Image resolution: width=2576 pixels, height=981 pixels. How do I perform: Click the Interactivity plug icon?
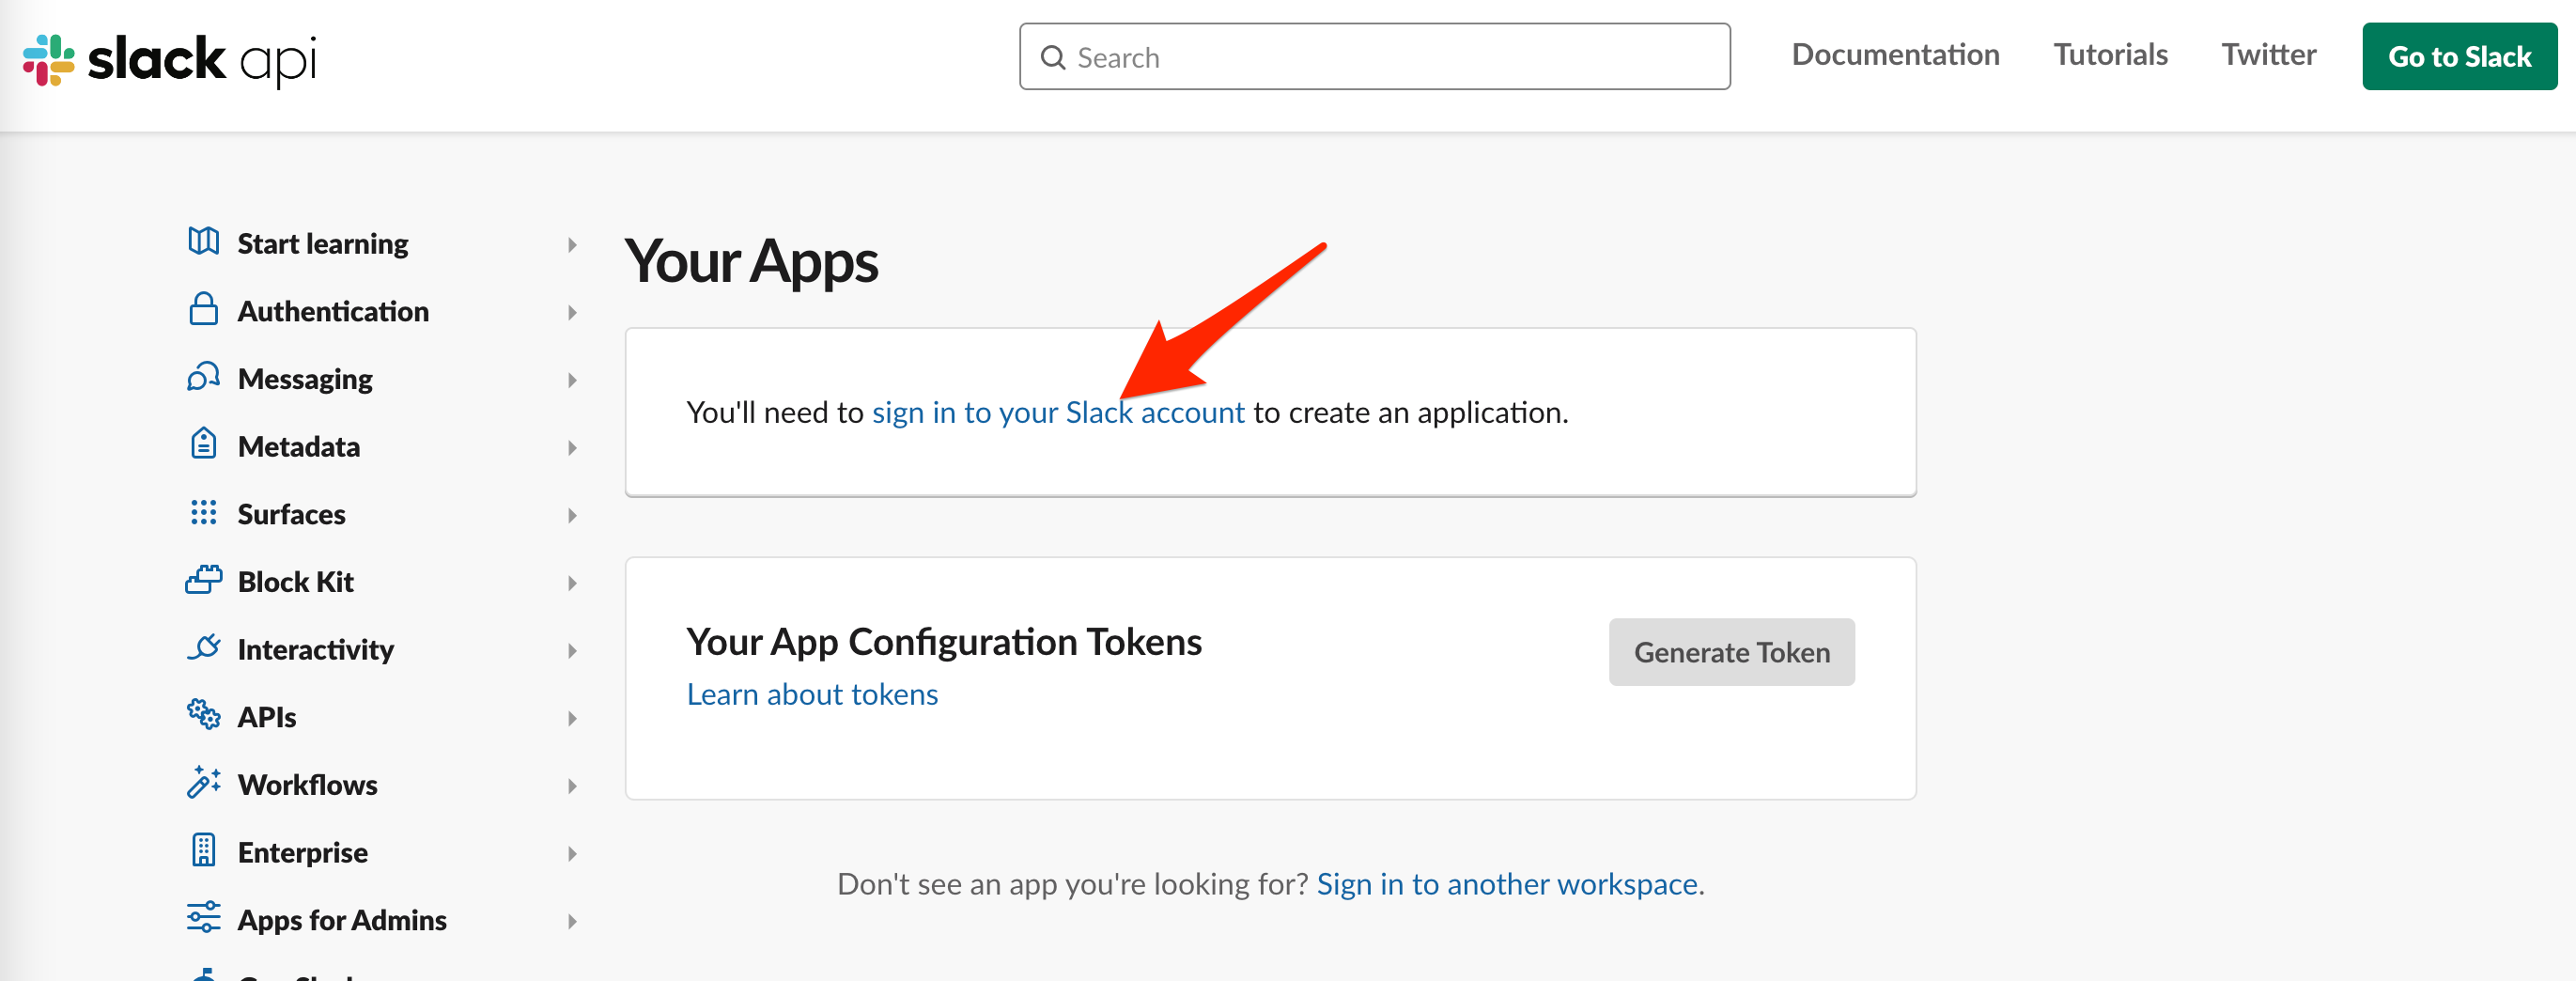tap(203, 648)
